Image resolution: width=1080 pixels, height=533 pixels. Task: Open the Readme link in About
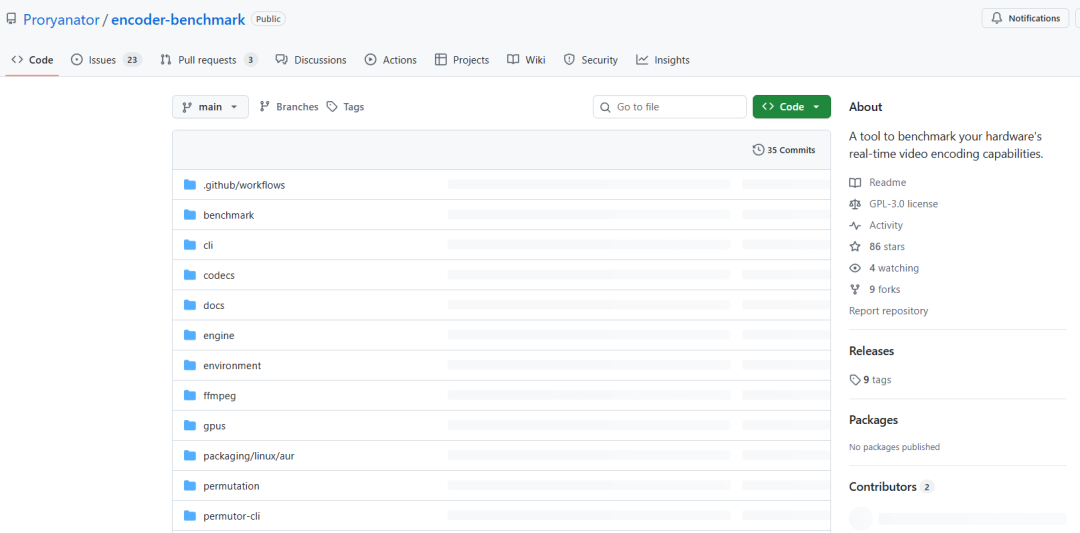tap(878, 182)
